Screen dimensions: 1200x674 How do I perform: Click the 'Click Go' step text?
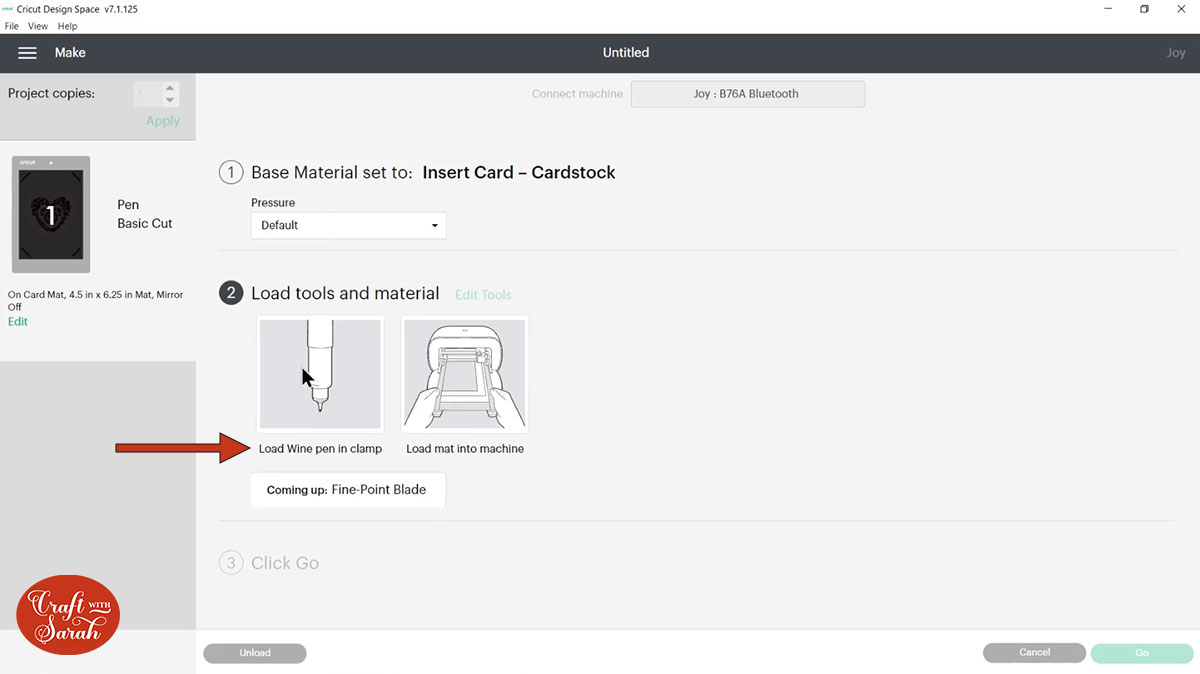click(x=285, y=563)
